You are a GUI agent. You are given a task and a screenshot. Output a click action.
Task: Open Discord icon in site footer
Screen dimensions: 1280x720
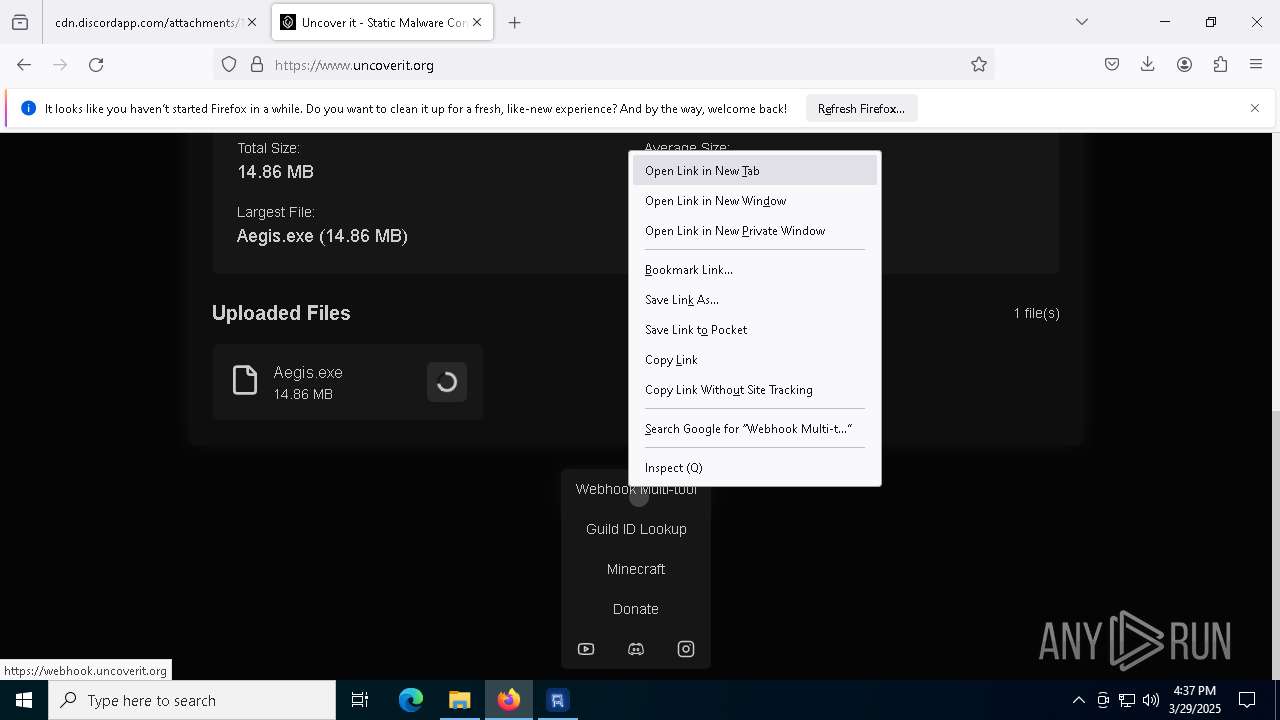pyautogui.click(x=636, y=649)
